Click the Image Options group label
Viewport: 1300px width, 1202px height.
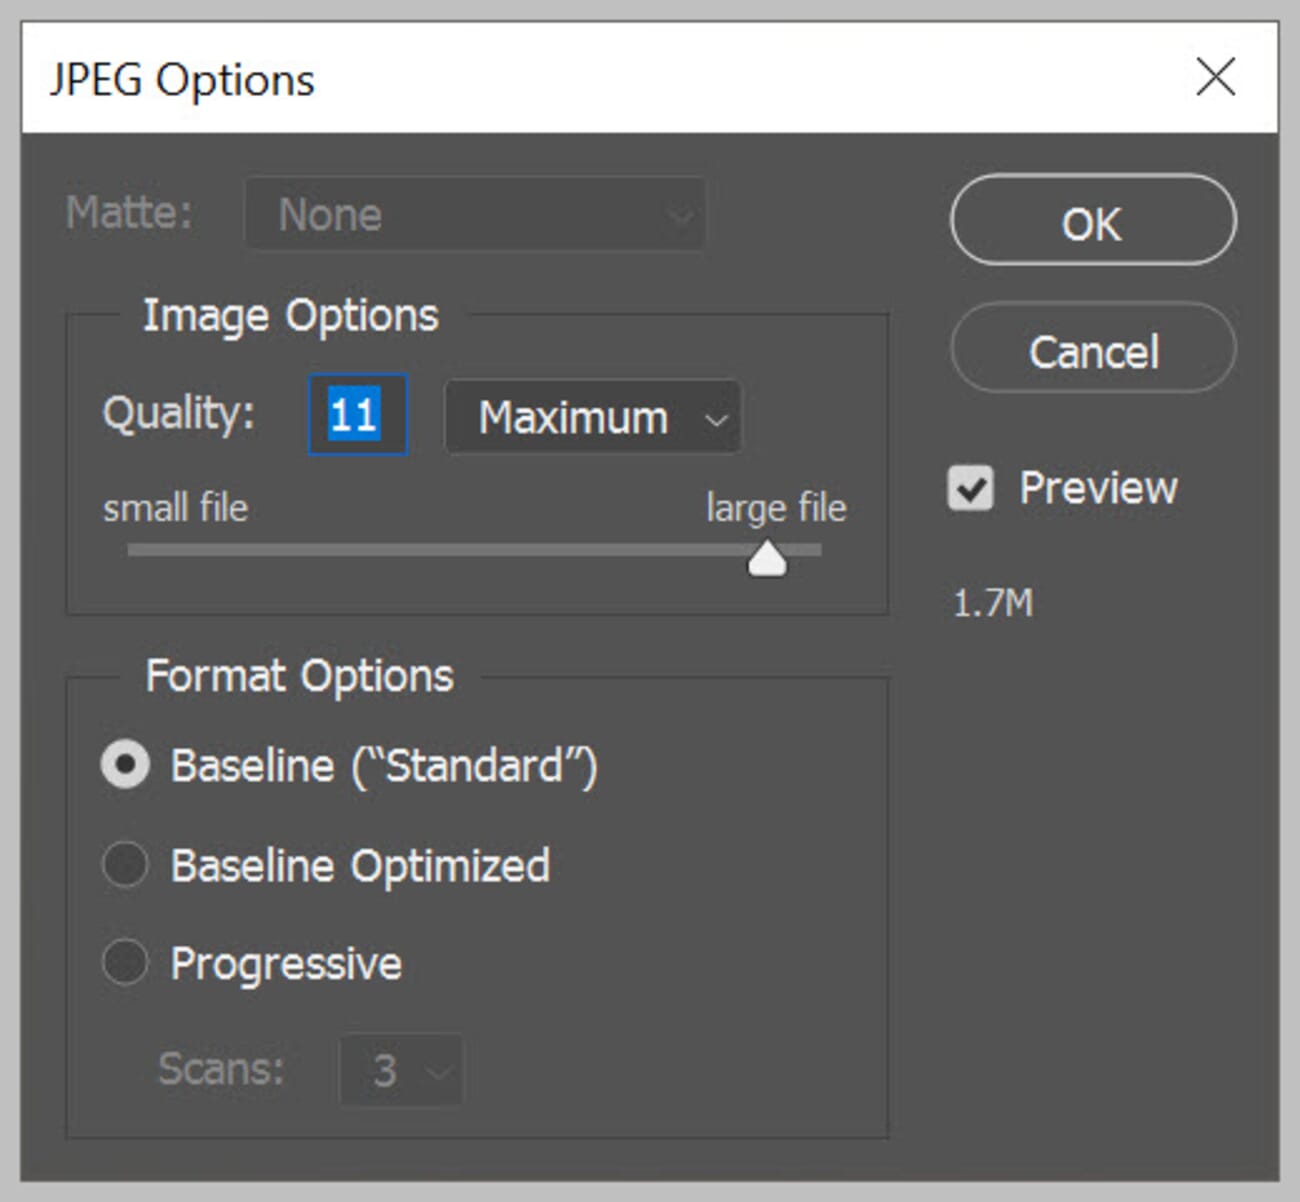[291, 314]
